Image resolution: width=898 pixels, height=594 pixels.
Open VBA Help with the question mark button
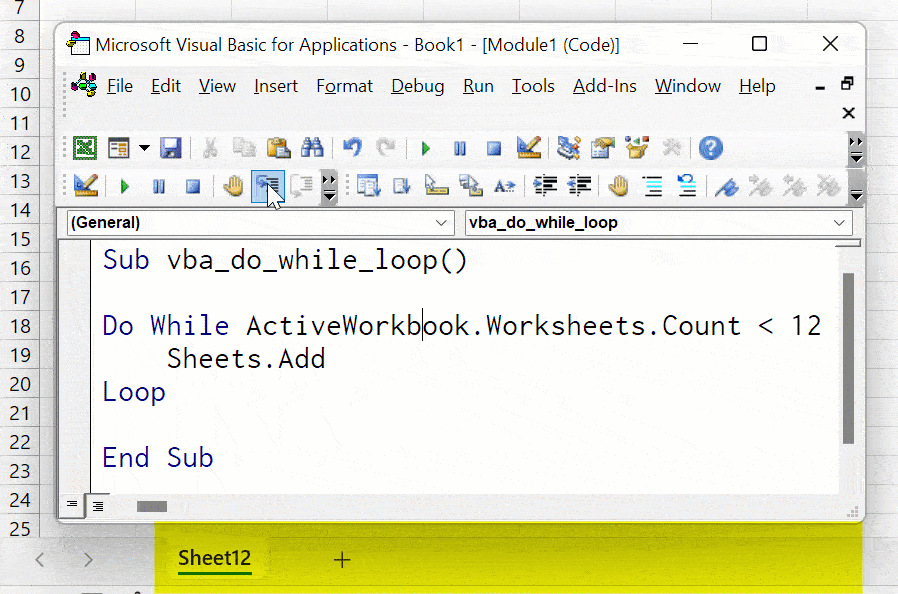(x=710, y=148)
